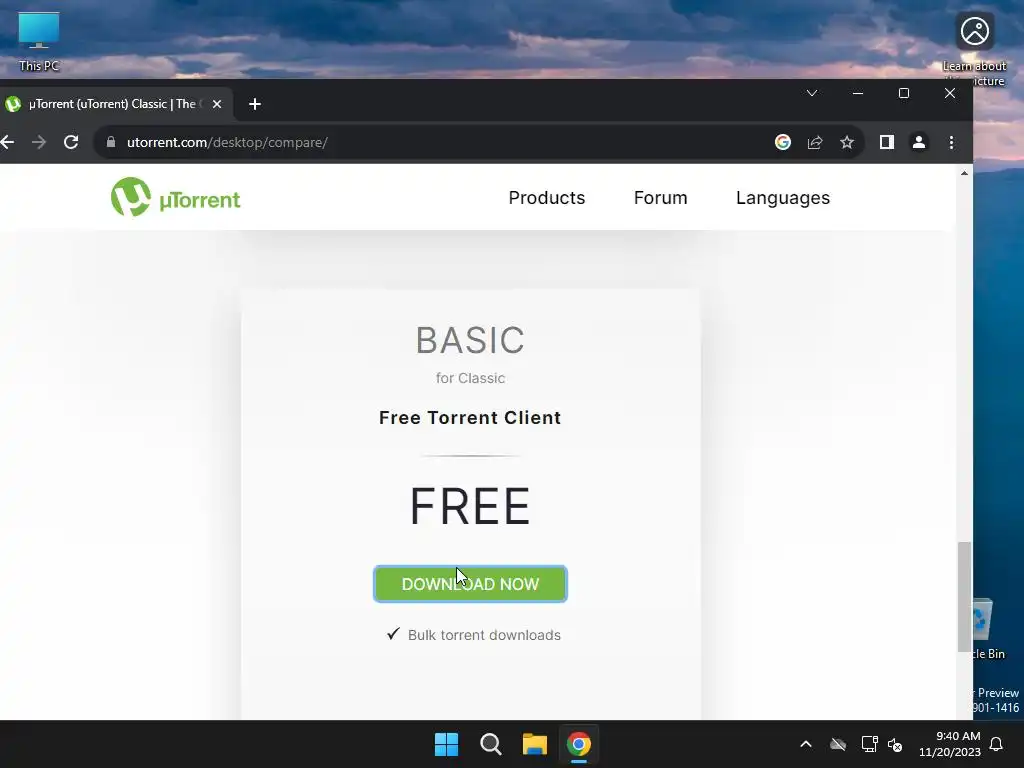Click the address bar URL field
Image resolution: width=1024 pixels, height=768 pixels.
pyautogui.click(x=431, y=142)
